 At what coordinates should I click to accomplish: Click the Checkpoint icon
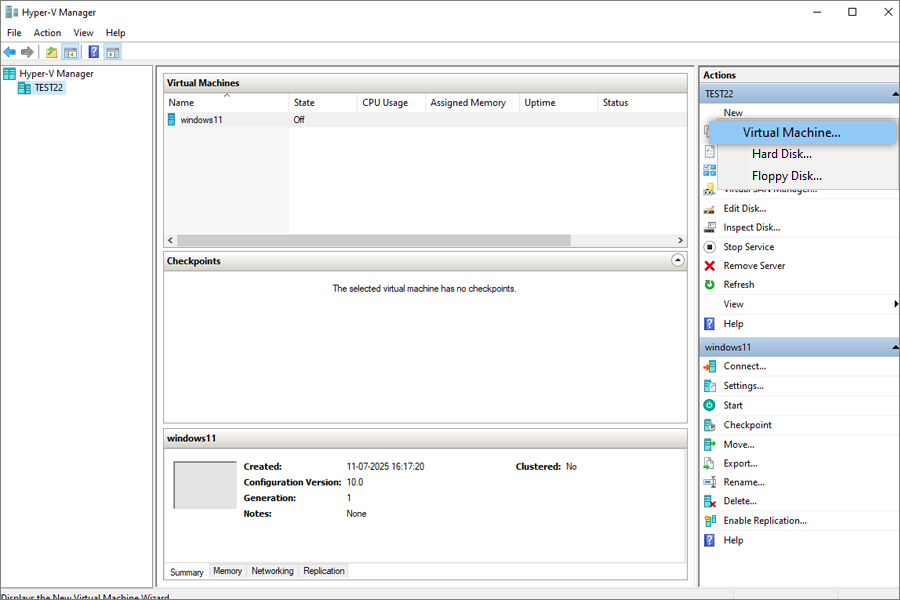coord(710,425)
